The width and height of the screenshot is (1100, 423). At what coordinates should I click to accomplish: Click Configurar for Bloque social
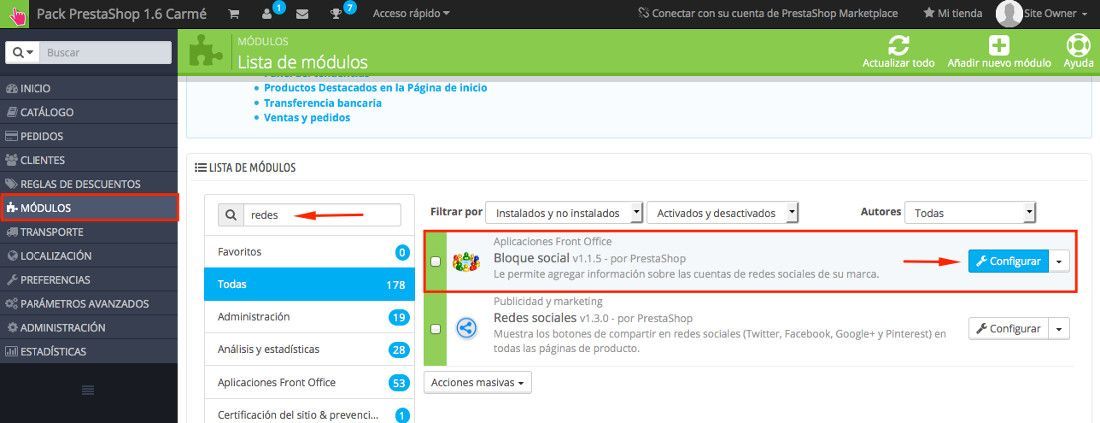(1009, 261)
